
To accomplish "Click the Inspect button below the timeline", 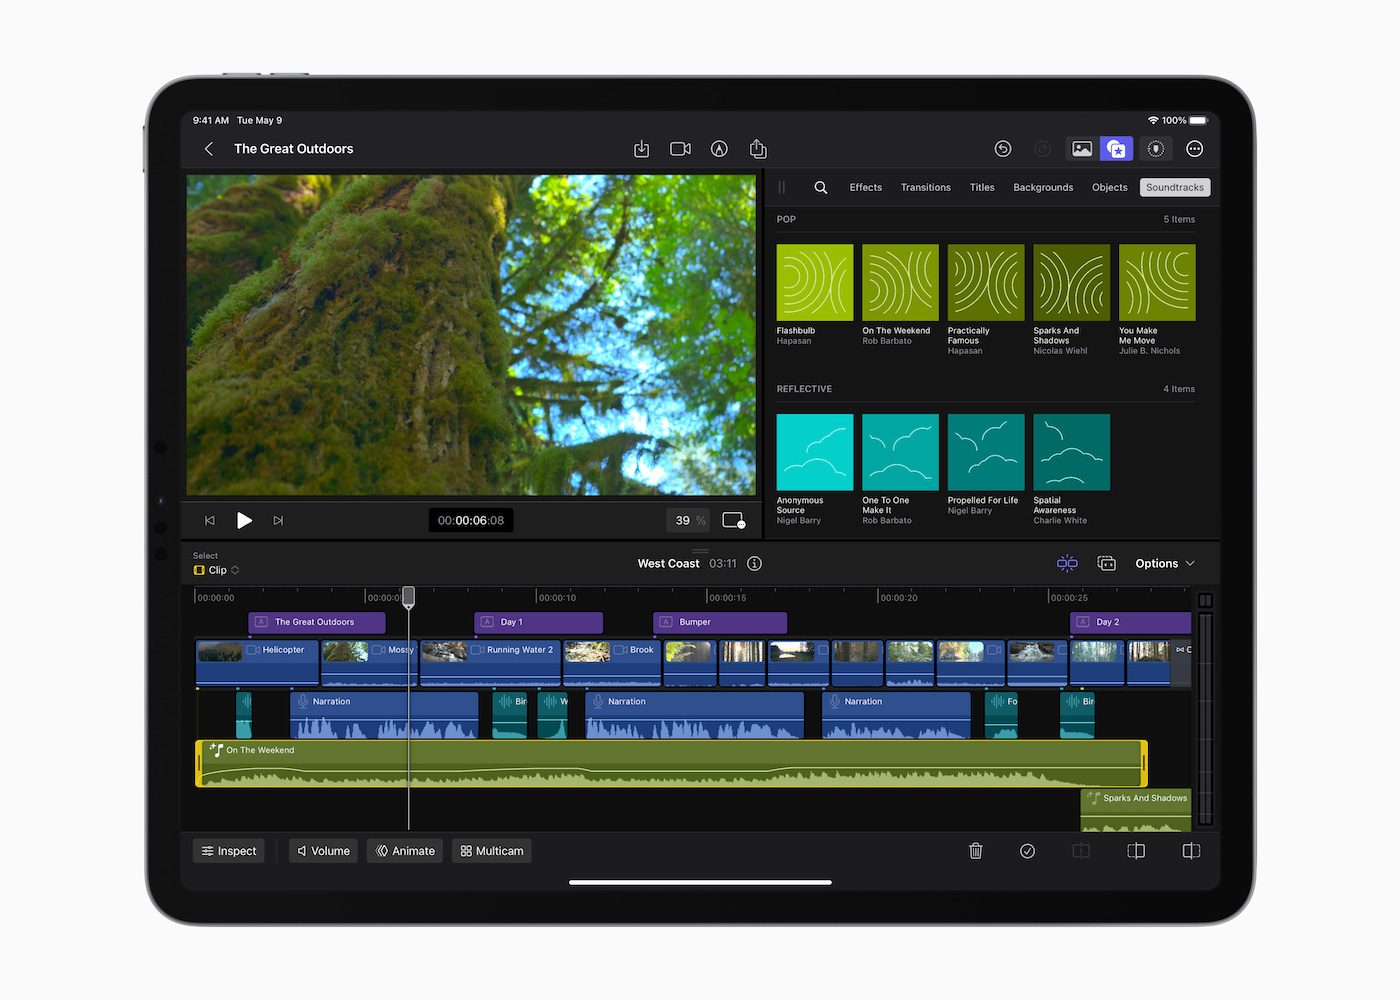I will pos(228,850).
